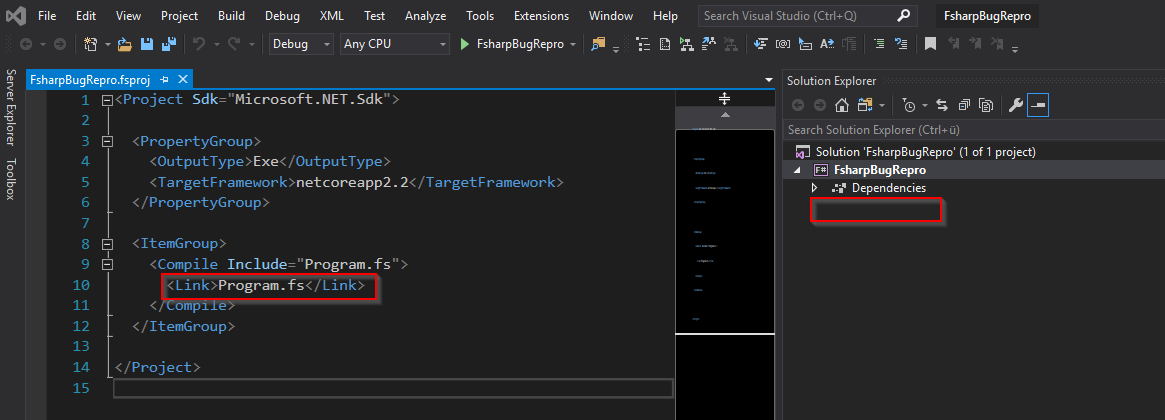Click the New Project toolbar icon
1165x420 pixels.
pyautogui.click(x=91, y=45)
